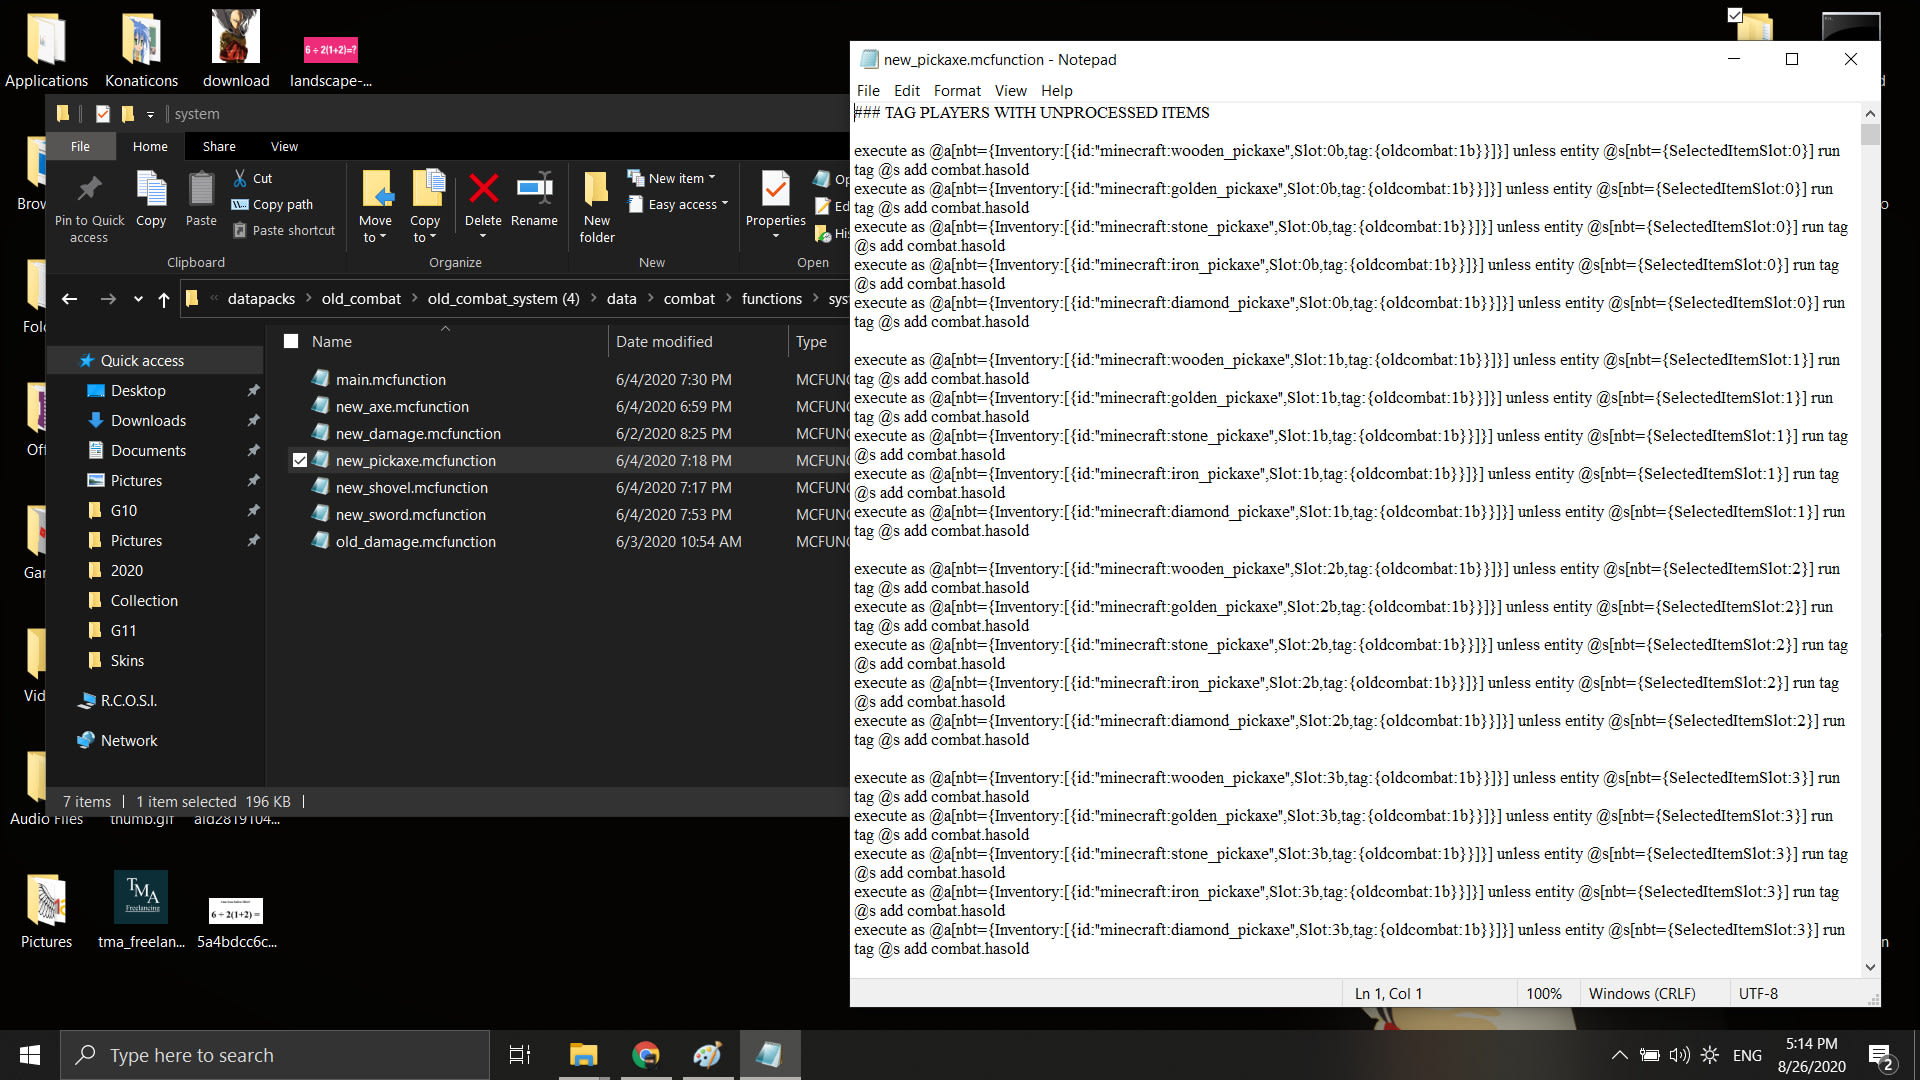The image size is (1920, 1080).
Task: Click the red Delete icon in ribbon
Action: tap(483, 189)
